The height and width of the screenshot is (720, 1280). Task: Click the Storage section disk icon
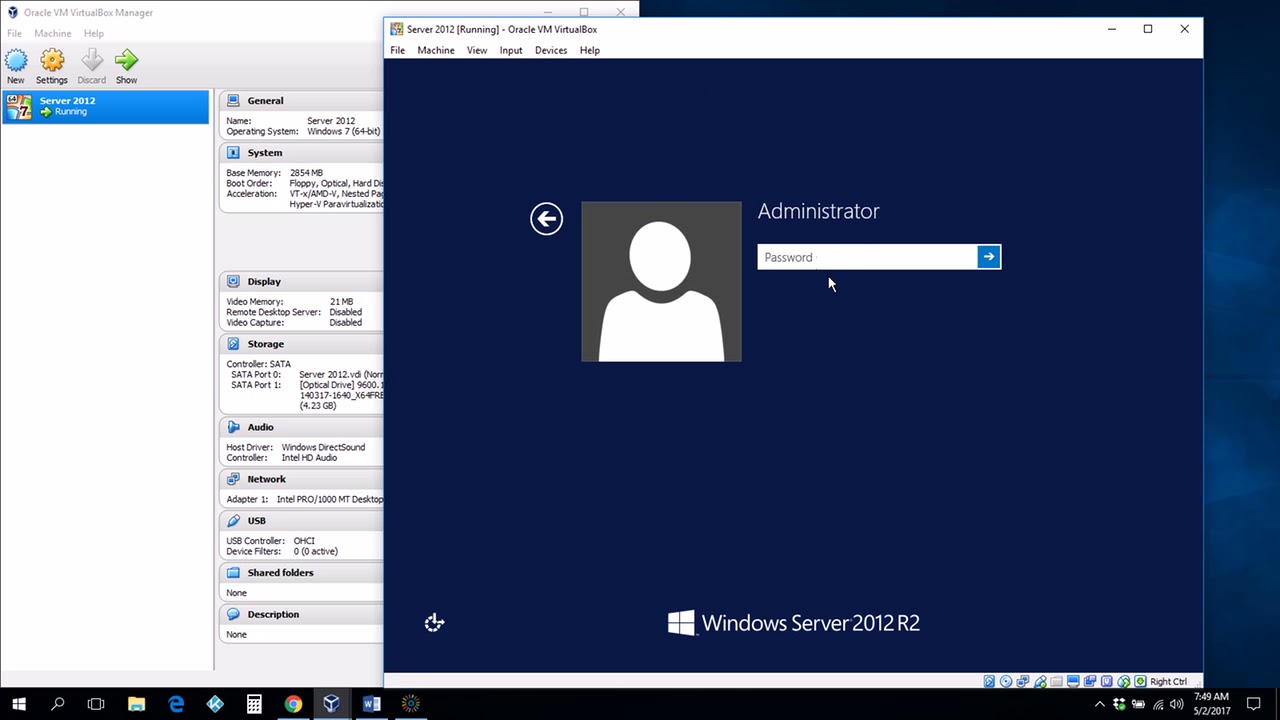pyautogui.click(x=233, y=343)
